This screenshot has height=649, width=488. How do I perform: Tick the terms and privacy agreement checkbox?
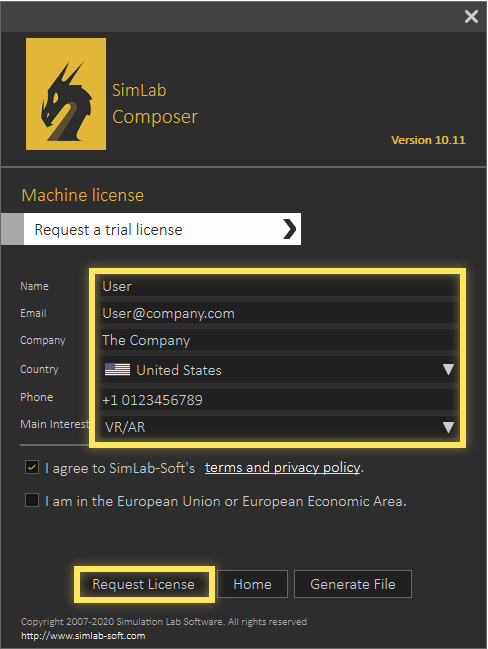pos(32,467)
